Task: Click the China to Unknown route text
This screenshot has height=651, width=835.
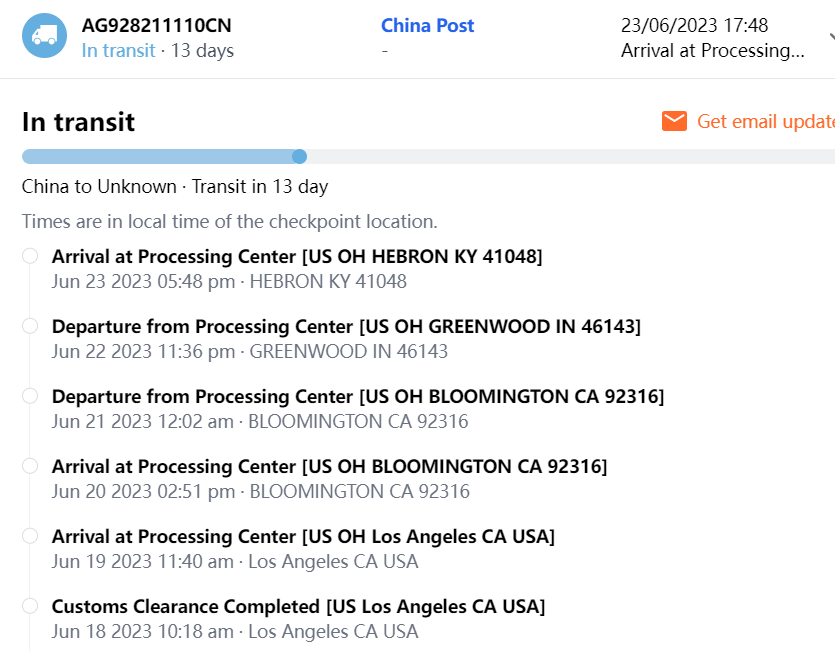Action: [98, 187]
